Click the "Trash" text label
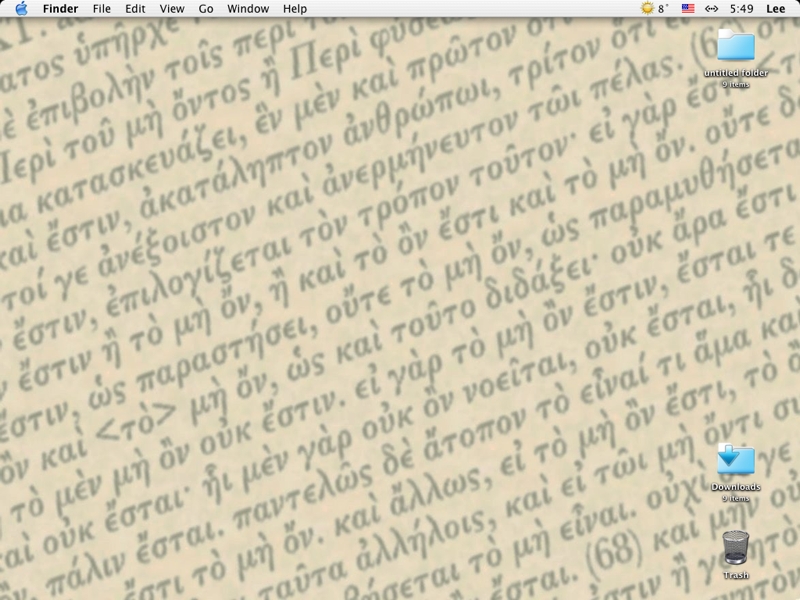800x600 pixels. point(736,576)
